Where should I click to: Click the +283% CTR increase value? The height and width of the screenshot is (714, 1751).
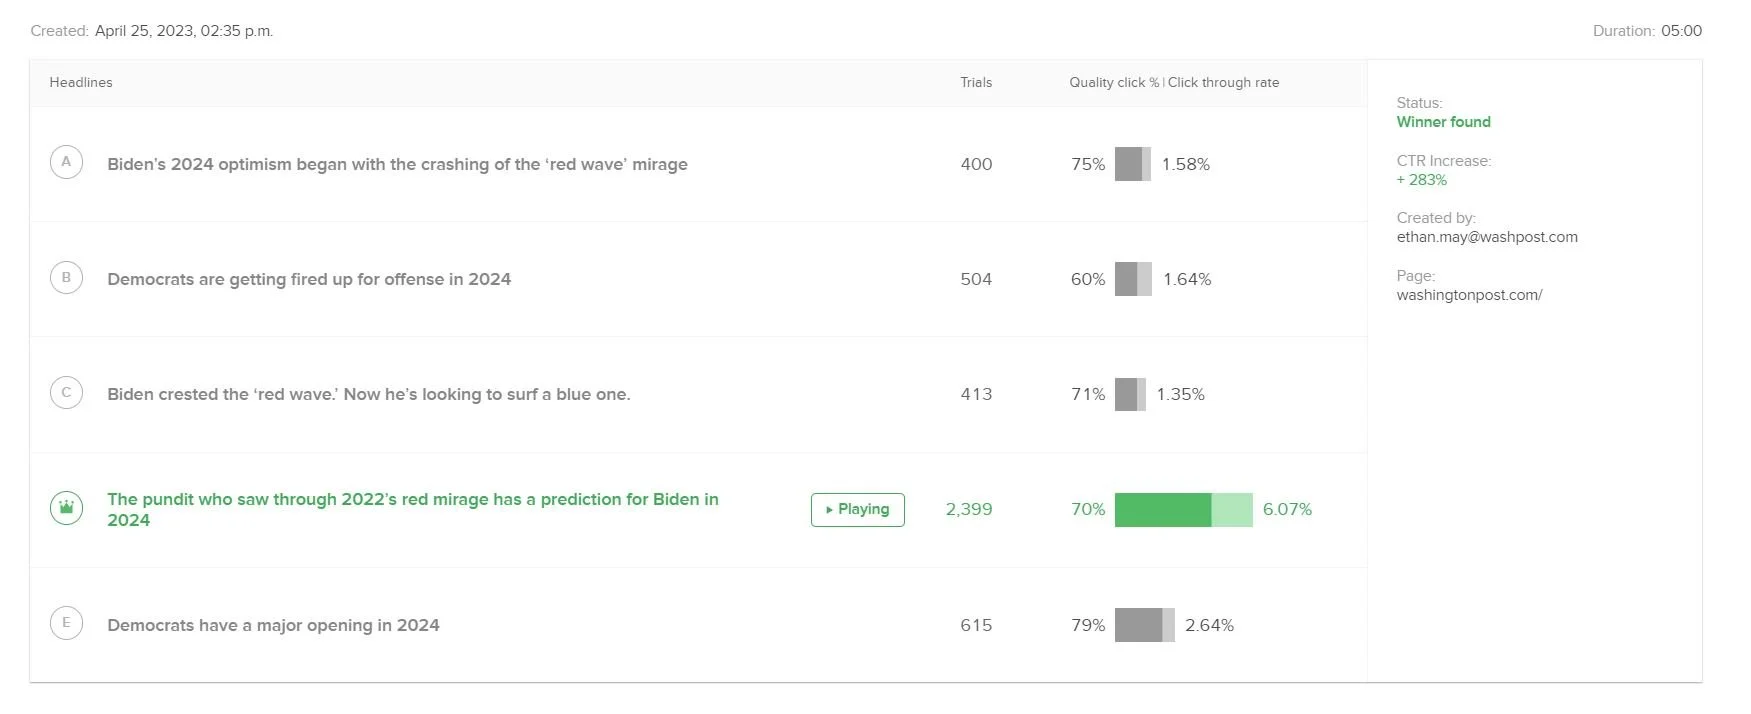pyautogui.click(x=1421, y=180)
